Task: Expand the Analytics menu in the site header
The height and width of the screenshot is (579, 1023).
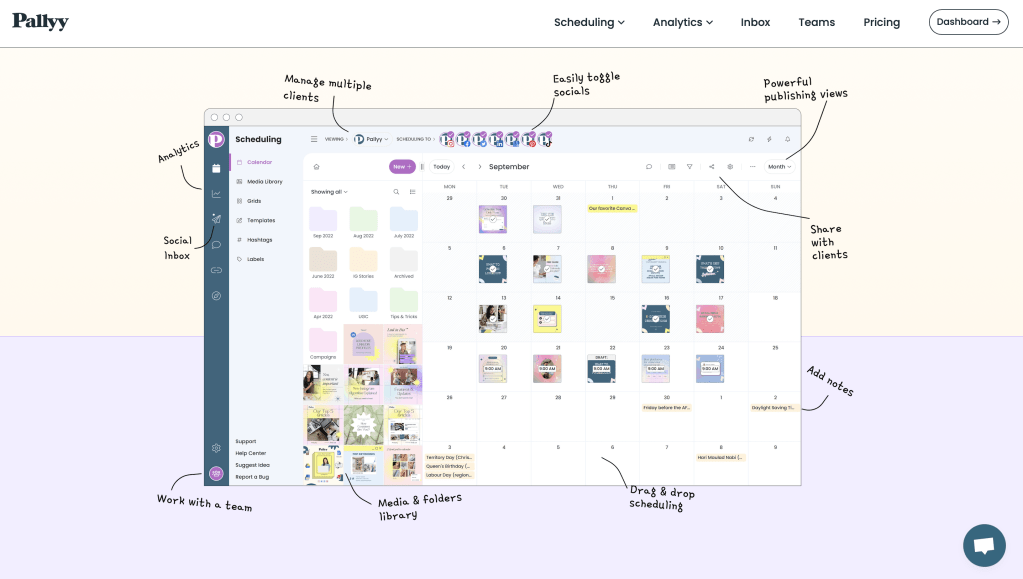Action: pos(683,22)
